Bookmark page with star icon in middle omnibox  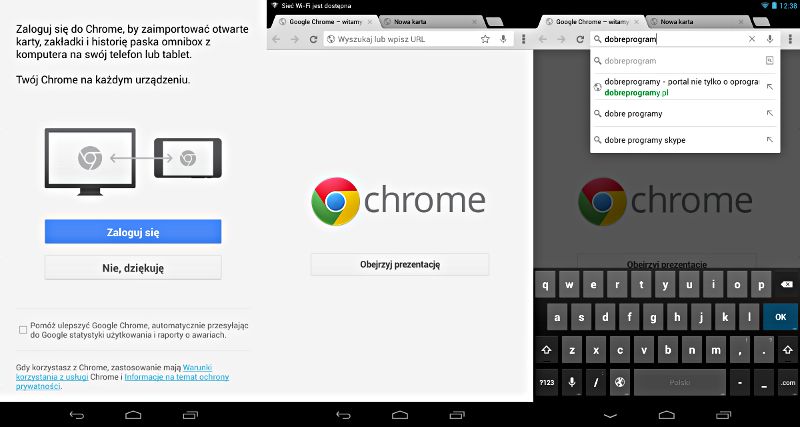pyautogui.click(x=485, y=39)
